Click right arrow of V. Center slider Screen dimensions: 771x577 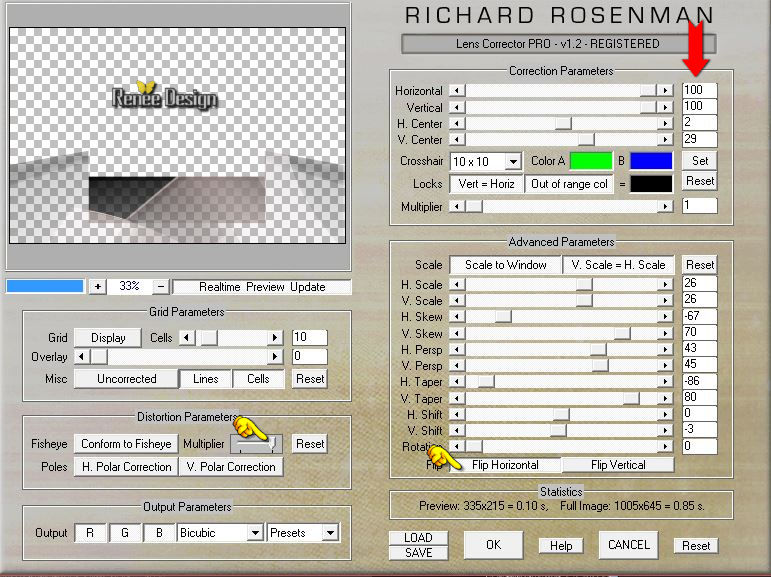point(665,140)
